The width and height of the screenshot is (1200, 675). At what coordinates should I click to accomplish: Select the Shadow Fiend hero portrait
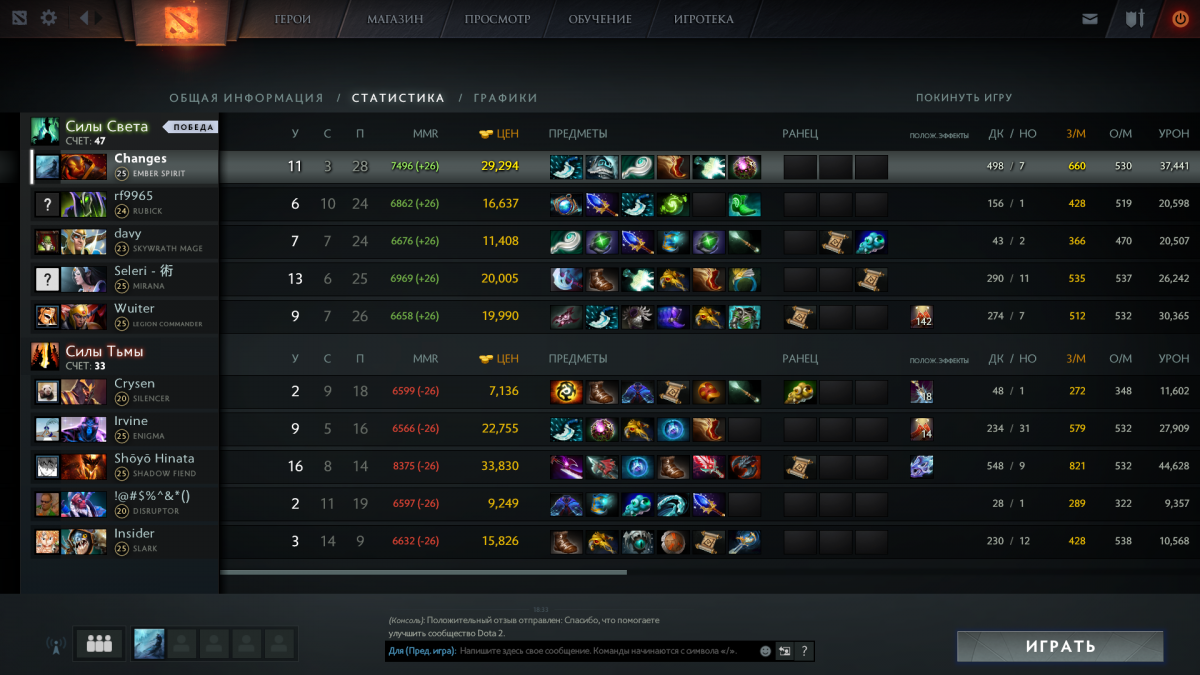[83, 466]
